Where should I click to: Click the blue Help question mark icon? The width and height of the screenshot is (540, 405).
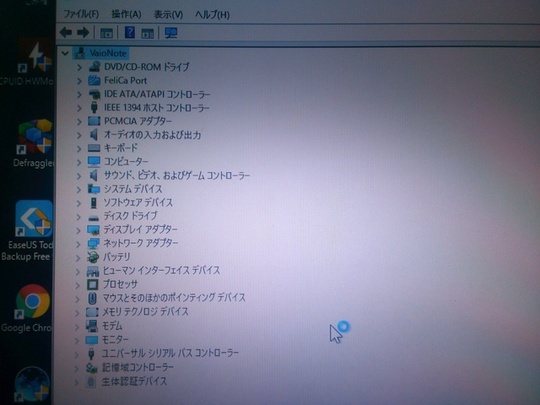pyautogui.click(x=129, y=32)
